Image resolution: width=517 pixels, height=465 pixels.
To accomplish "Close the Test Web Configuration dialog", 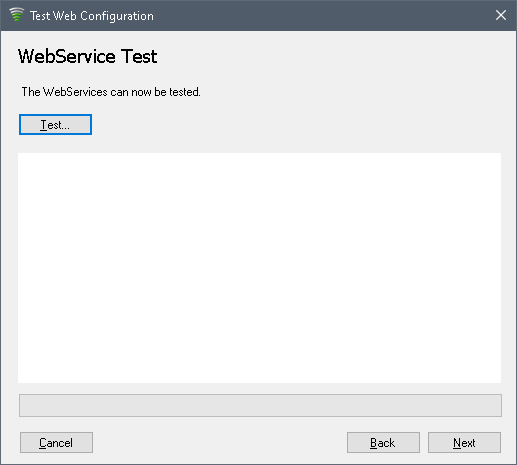I will (x=501, y=15).
